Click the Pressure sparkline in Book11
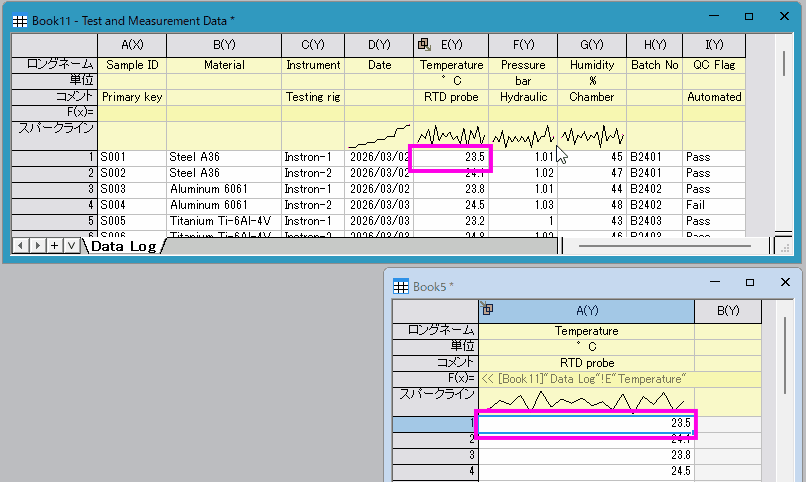The height and width of the screenshot is (482, 806). (523, 136)
